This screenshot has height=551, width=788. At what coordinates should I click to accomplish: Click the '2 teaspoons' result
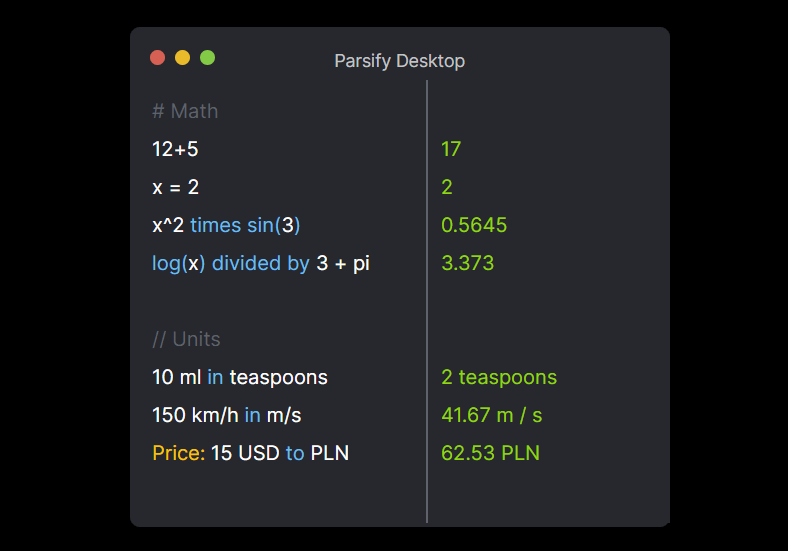pyautogui.click(x=499, y=377)
